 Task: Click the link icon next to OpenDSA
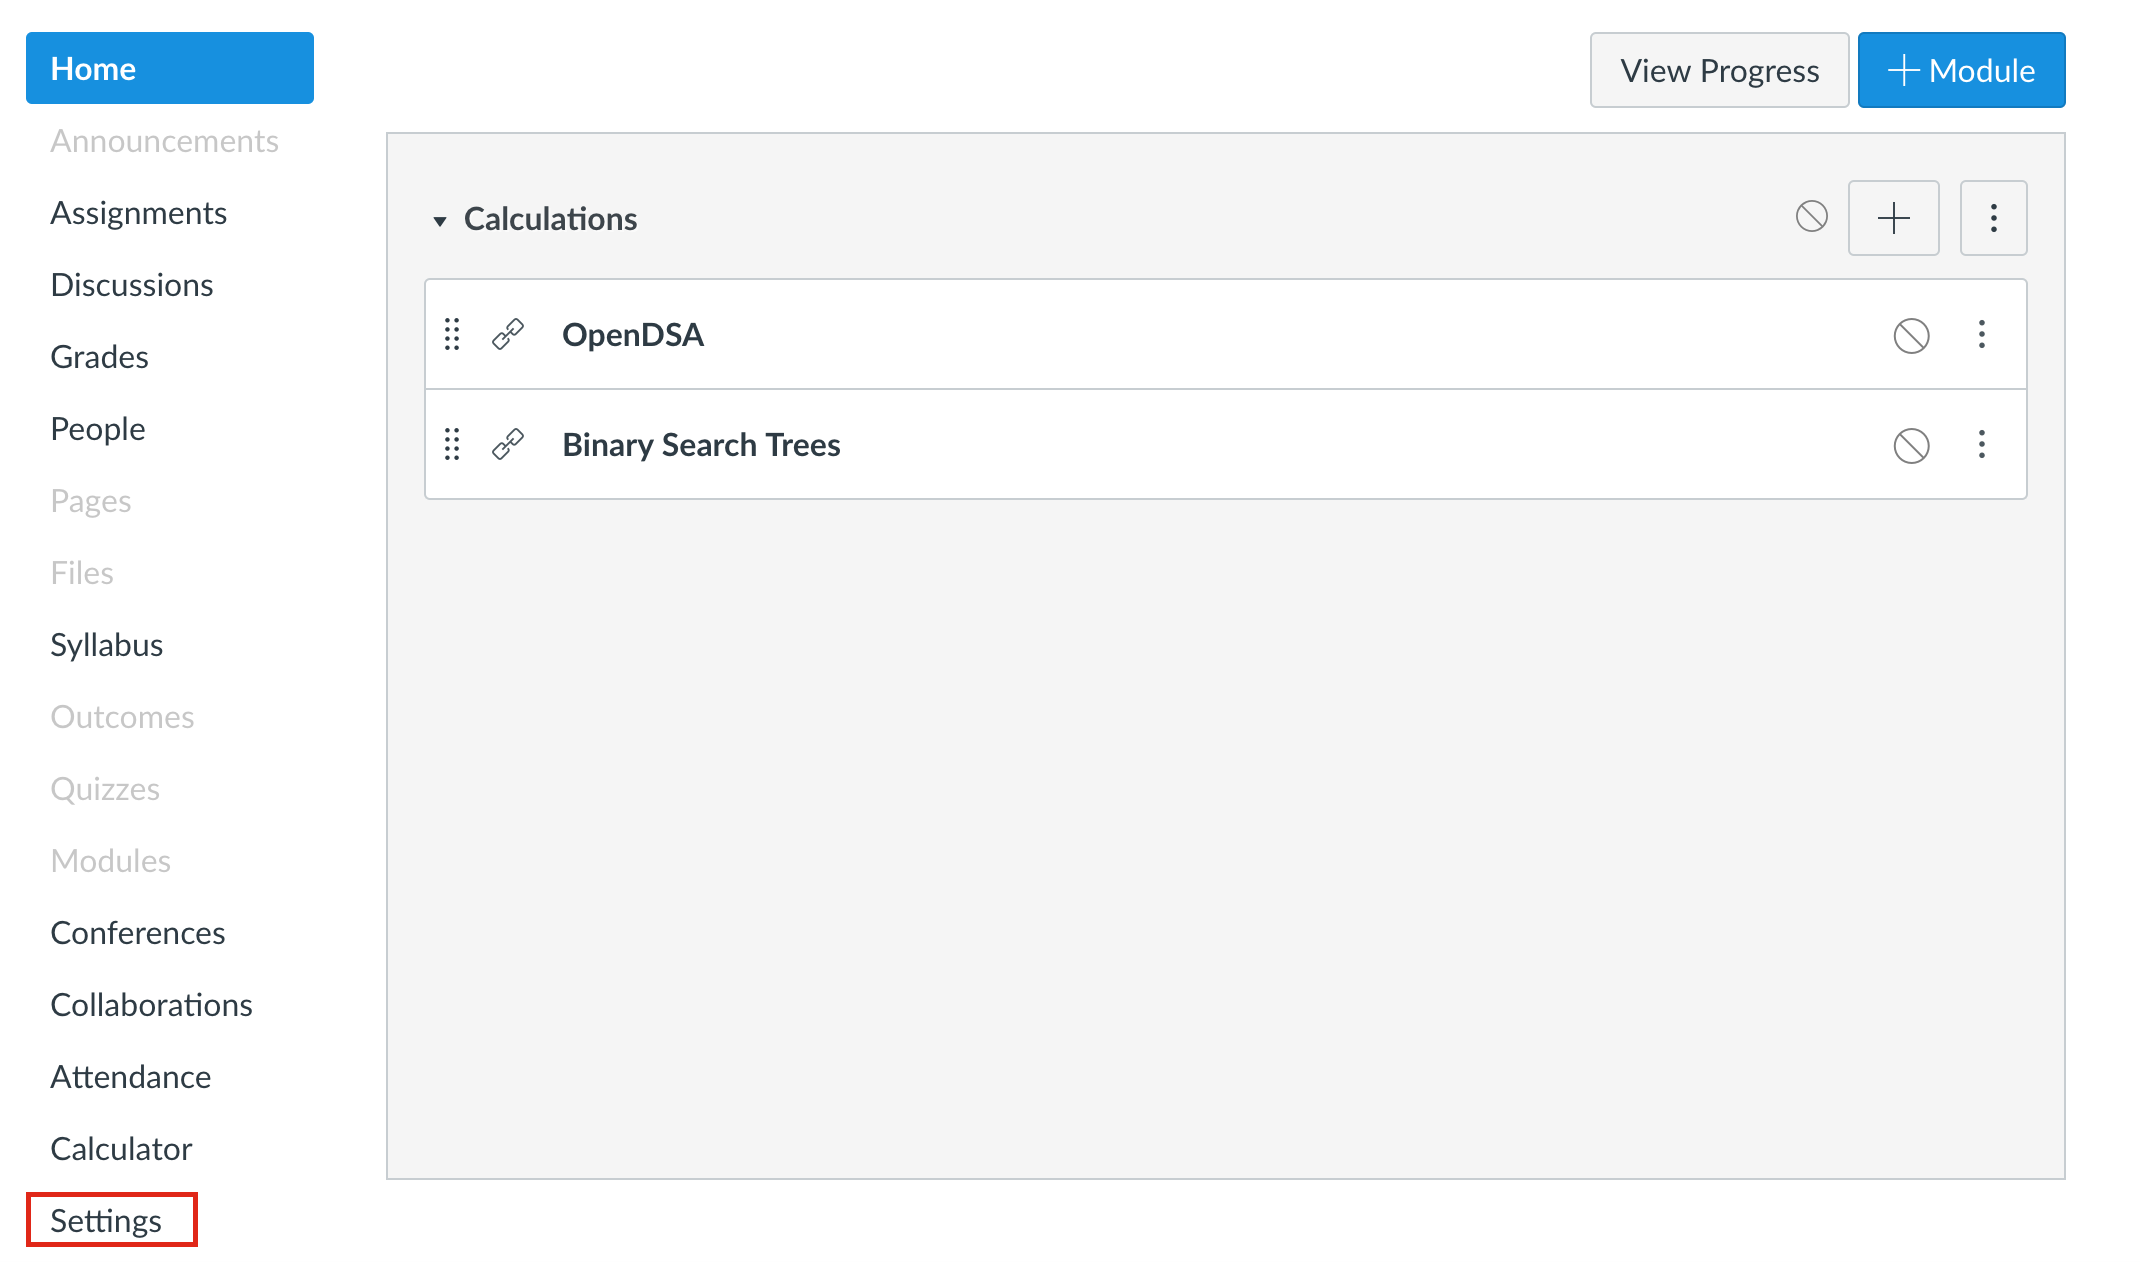pos(508,334)
